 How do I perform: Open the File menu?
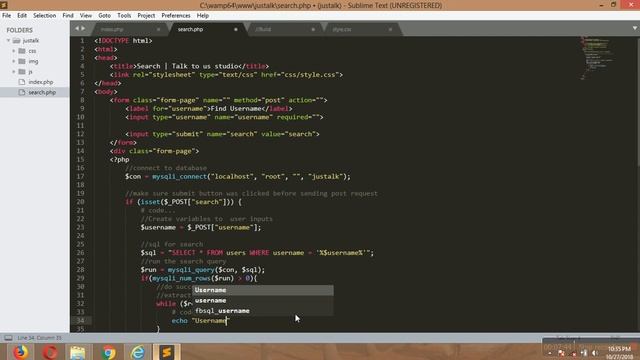click(7, 16)
